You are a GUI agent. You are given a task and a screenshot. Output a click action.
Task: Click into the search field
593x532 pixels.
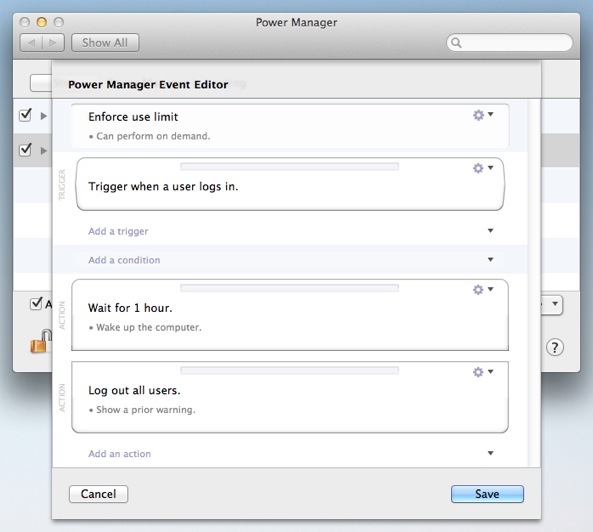(509, 43)
